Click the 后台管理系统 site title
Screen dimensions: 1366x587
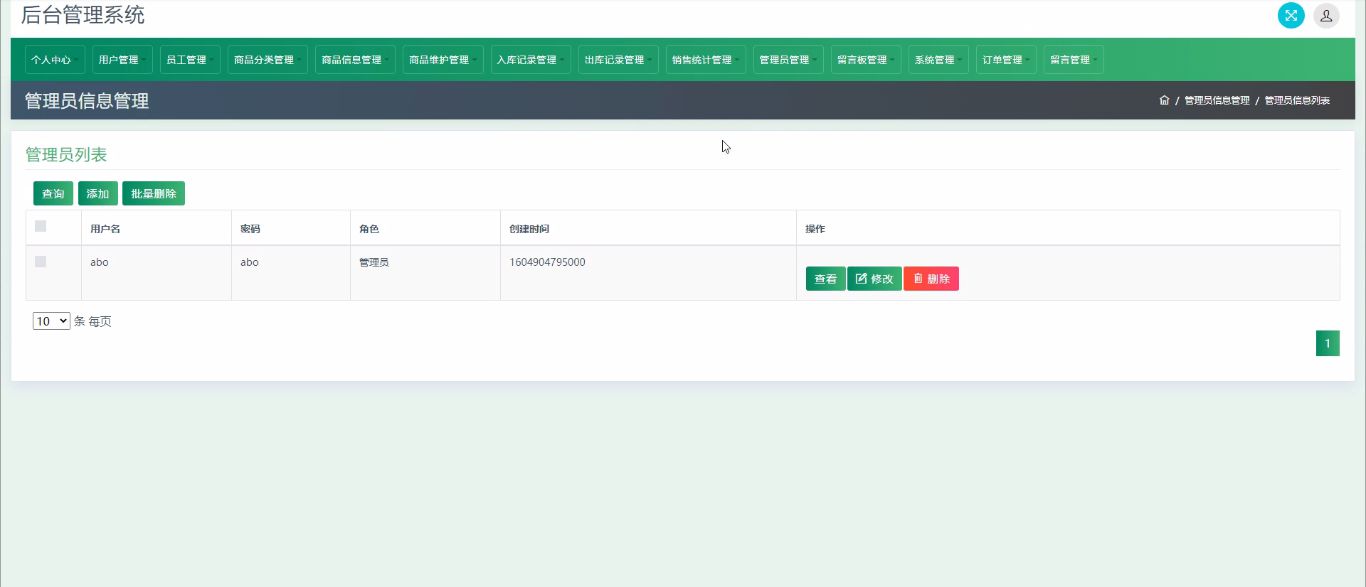tap(83, 15)
